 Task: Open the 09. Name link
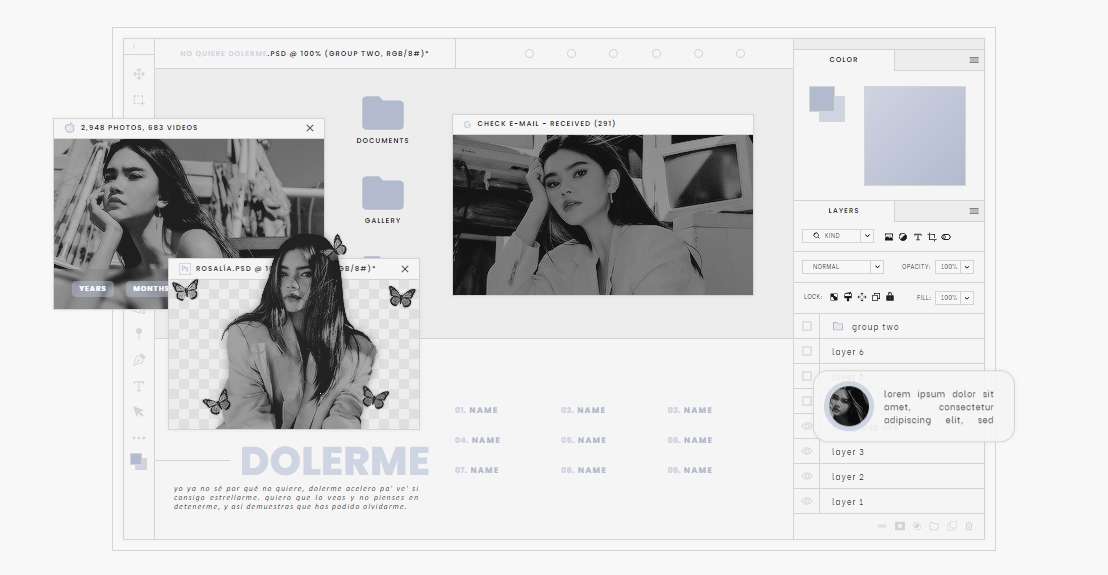click(x=690, y=470)
